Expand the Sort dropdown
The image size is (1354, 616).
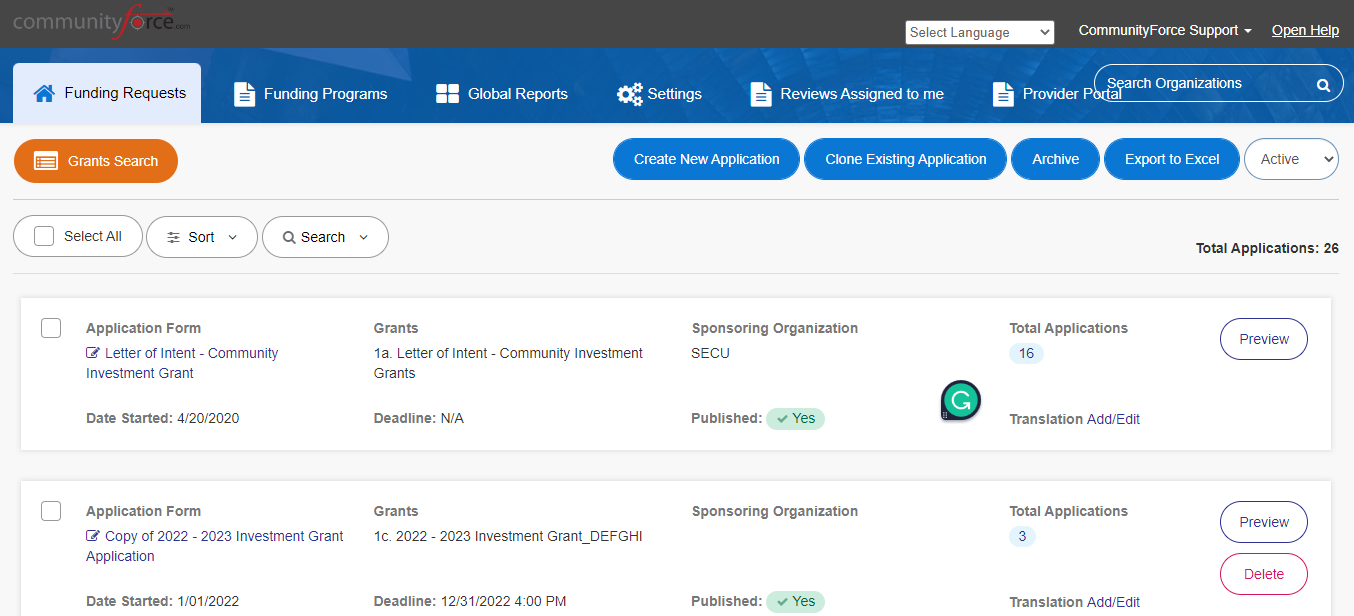tap(202, 237)
